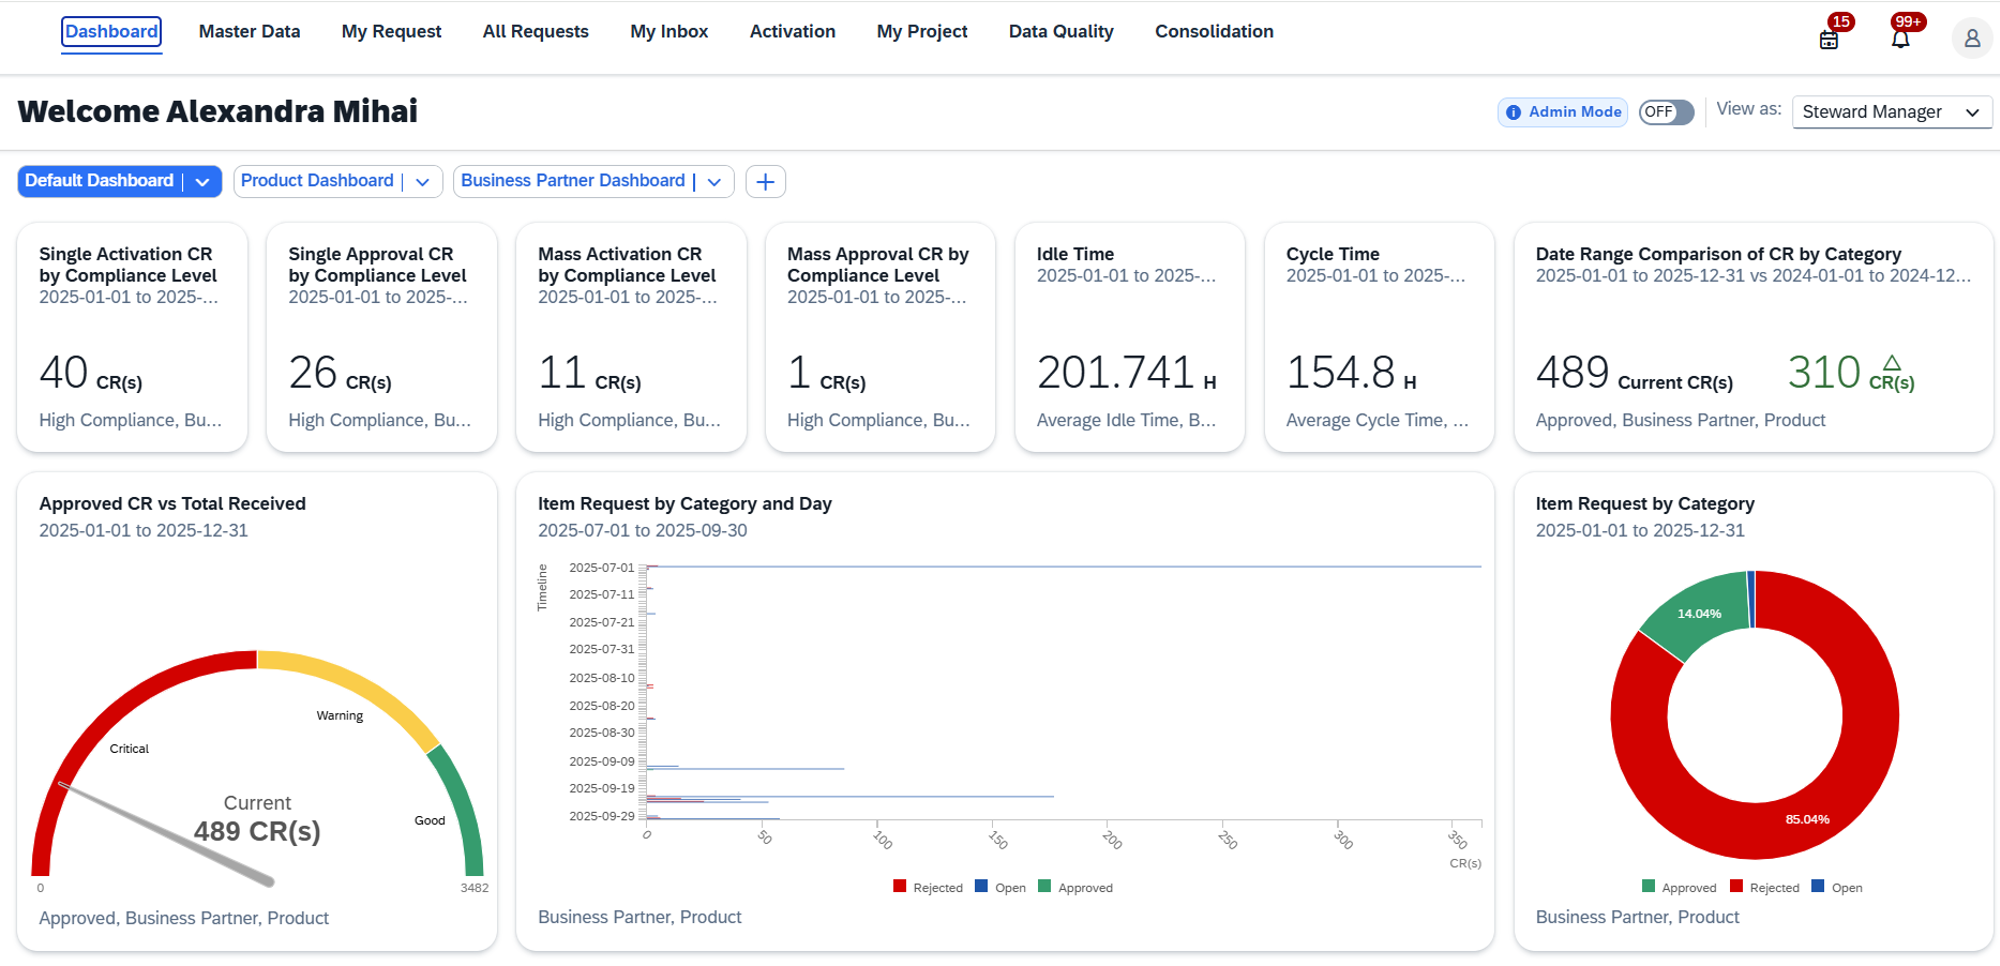Open the Steward Manager view selector
2000x966 pixels.
coord(1891,111)
